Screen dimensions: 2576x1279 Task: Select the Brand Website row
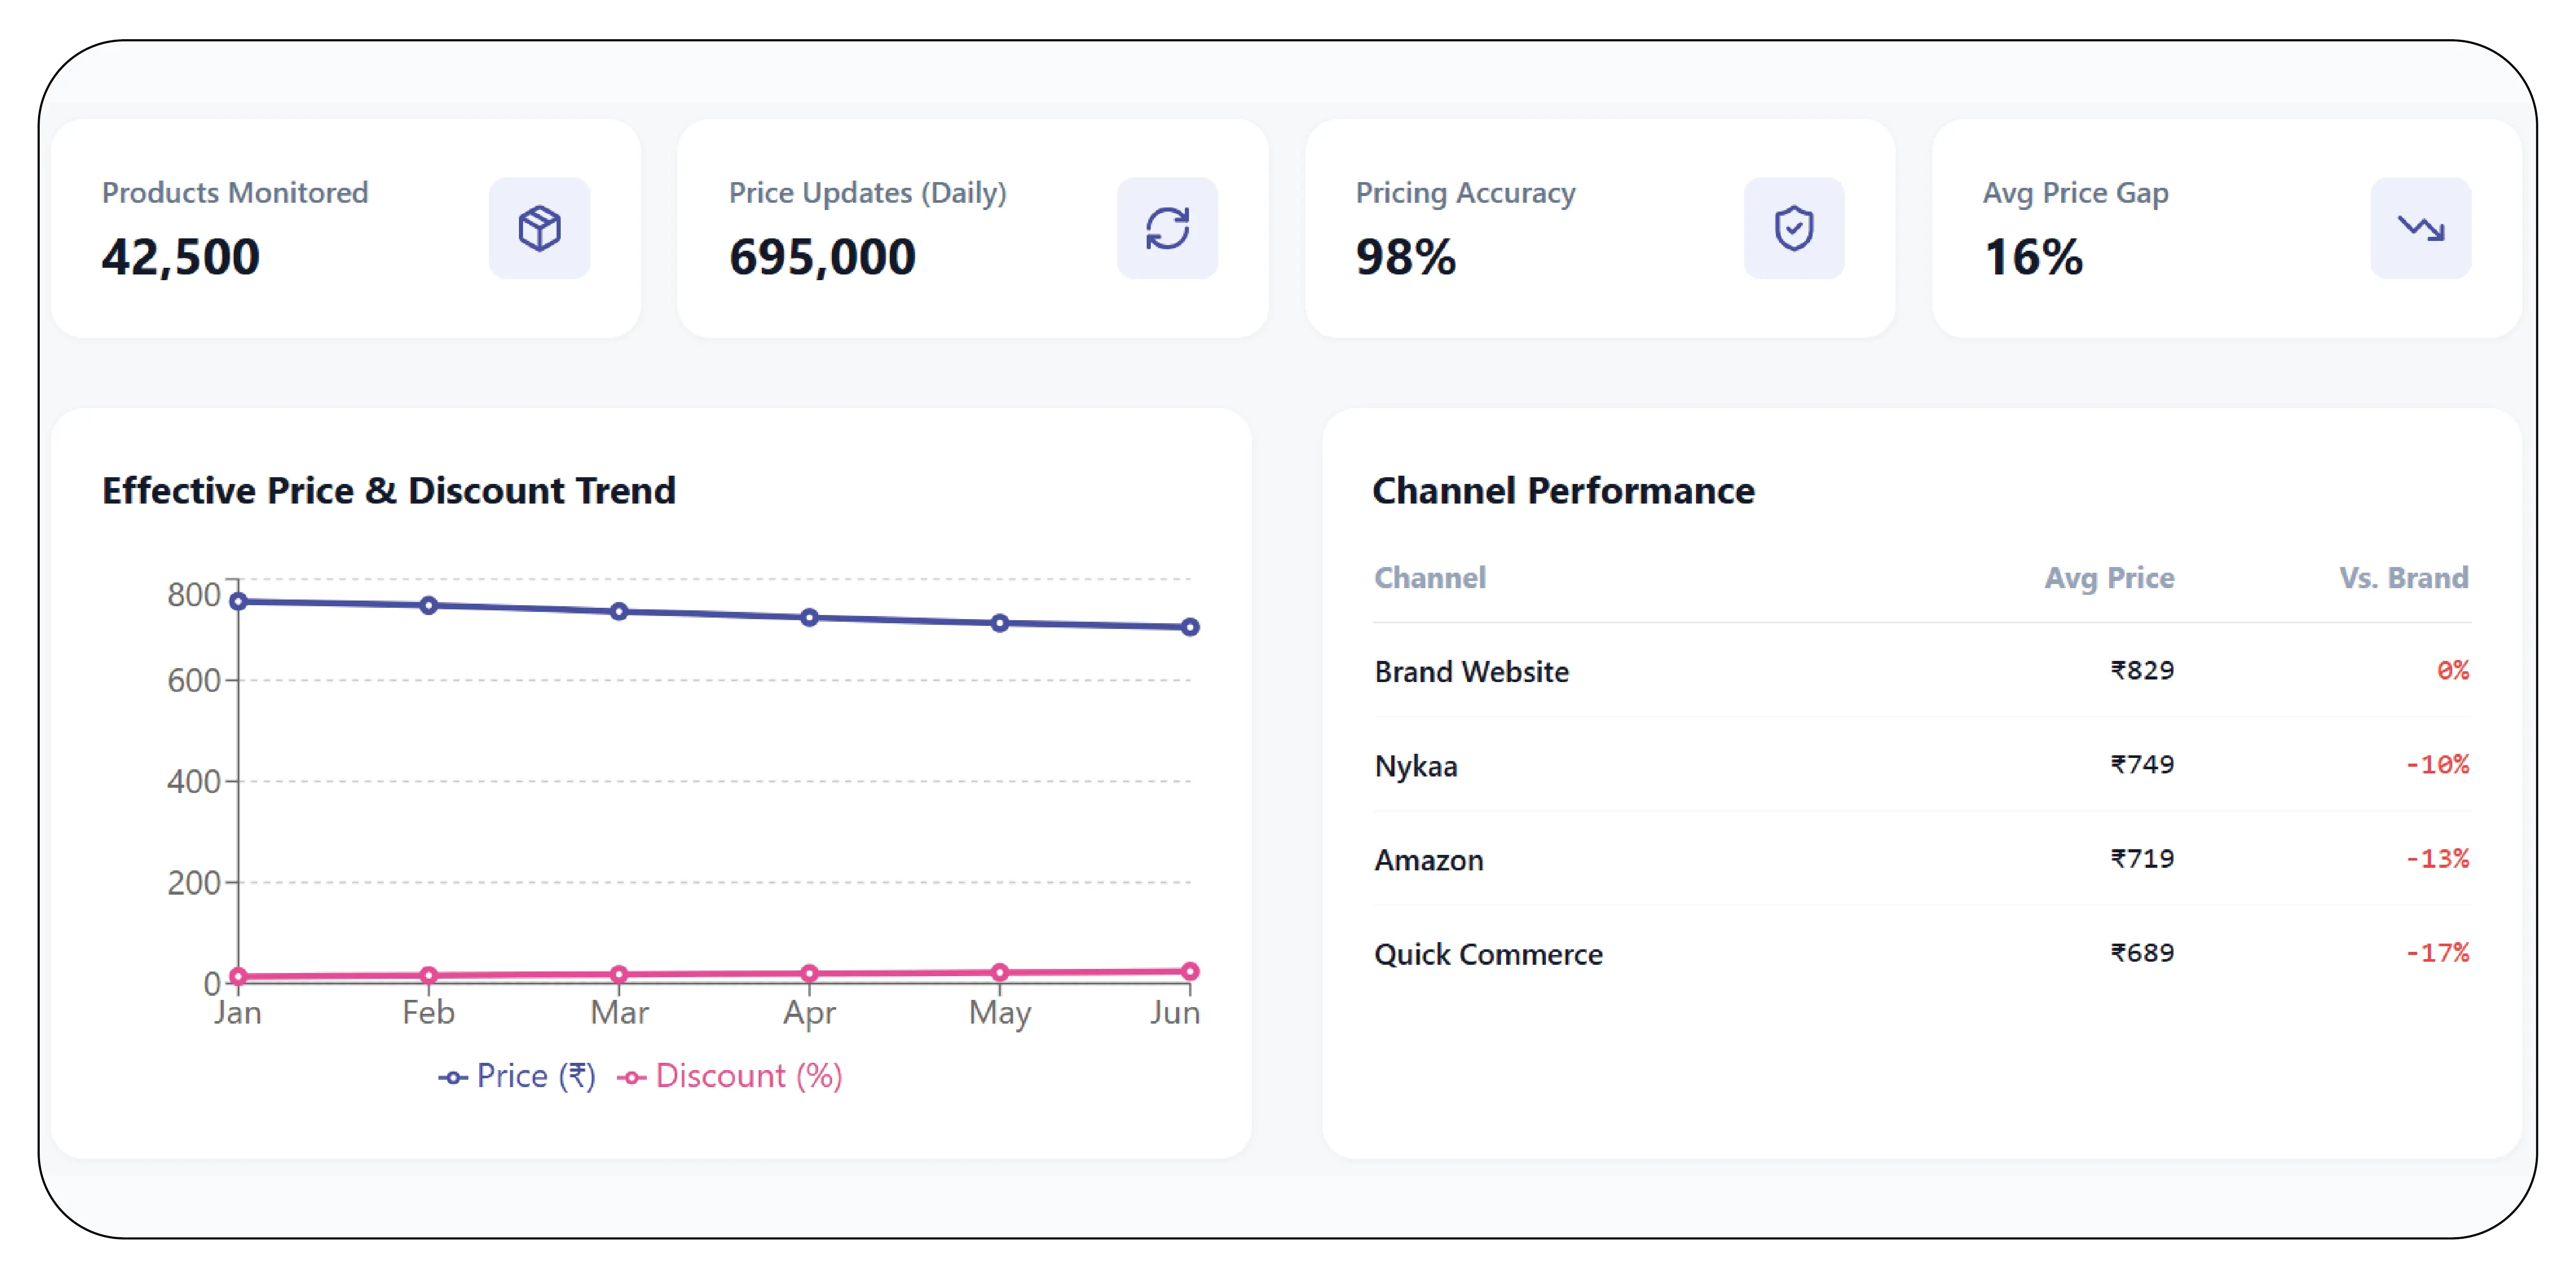pos(1922,671)
